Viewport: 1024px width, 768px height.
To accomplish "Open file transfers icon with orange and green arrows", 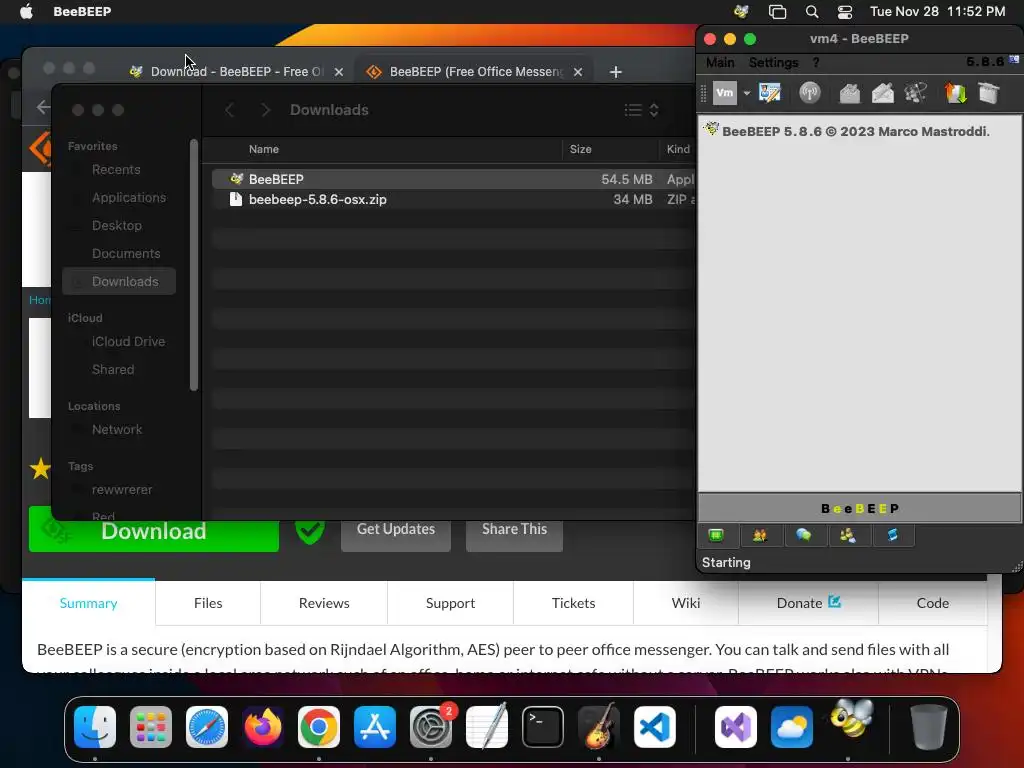I will pyautogui.click(x=955, y=93).
